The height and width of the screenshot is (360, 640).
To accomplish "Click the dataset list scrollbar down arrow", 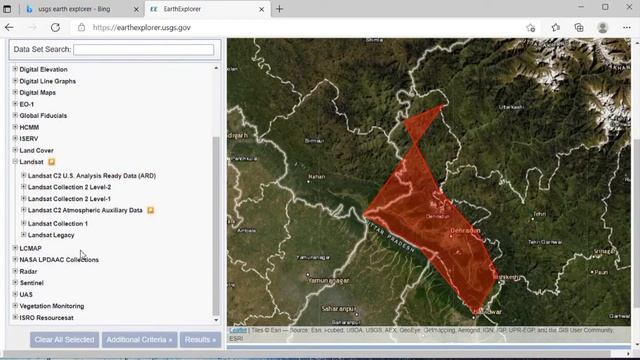I will tap(216, 320).
